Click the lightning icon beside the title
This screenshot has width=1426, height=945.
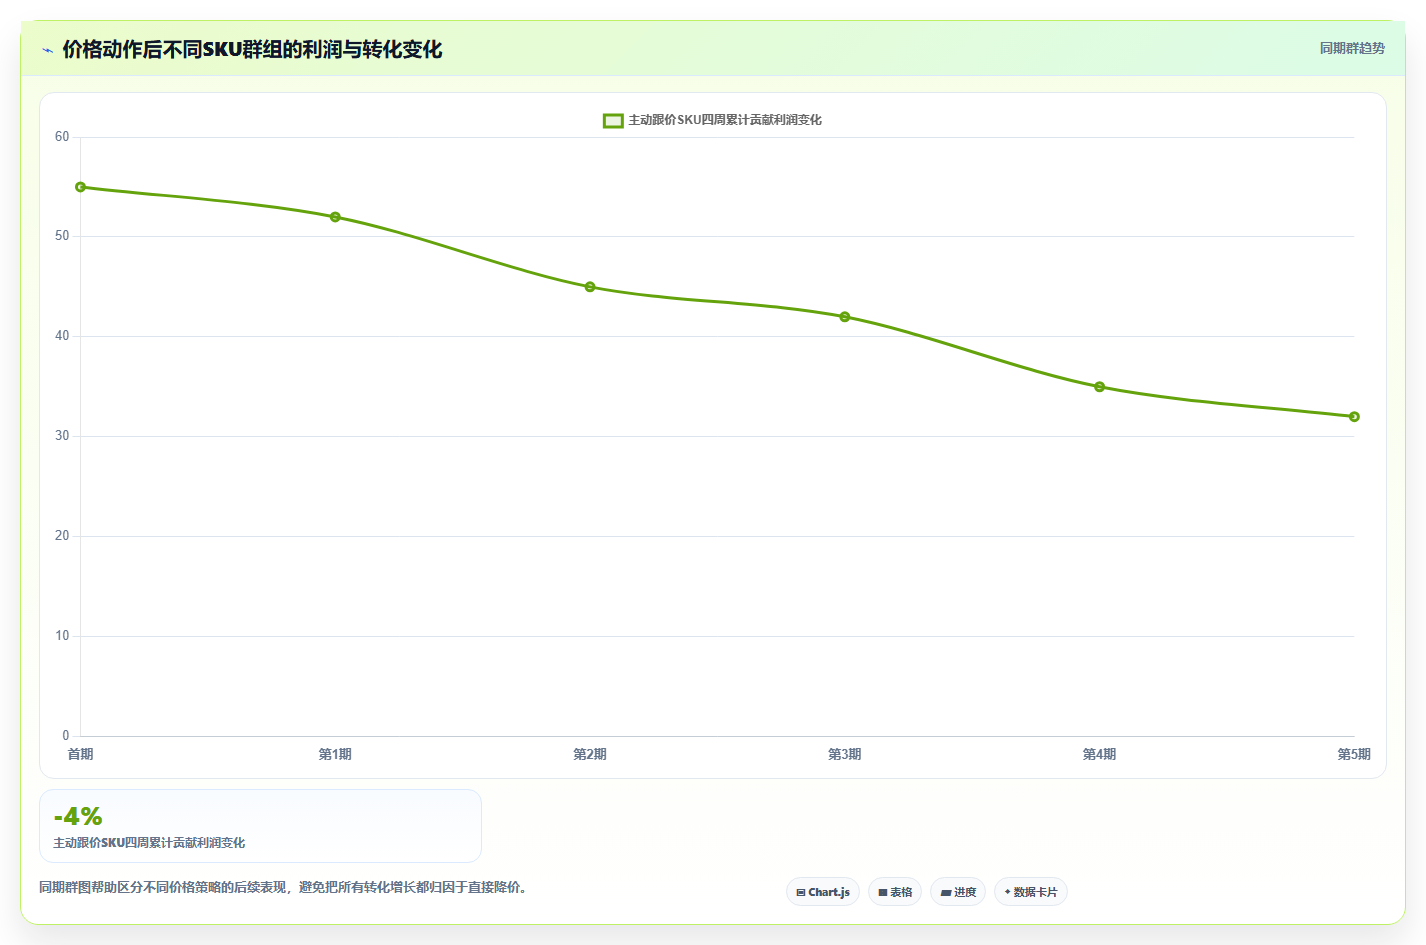click(47, 50)
